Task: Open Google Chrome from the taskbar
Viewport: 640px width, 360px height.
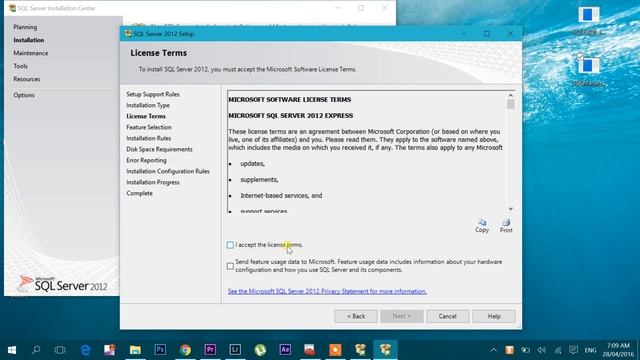Action: (185, 350)
